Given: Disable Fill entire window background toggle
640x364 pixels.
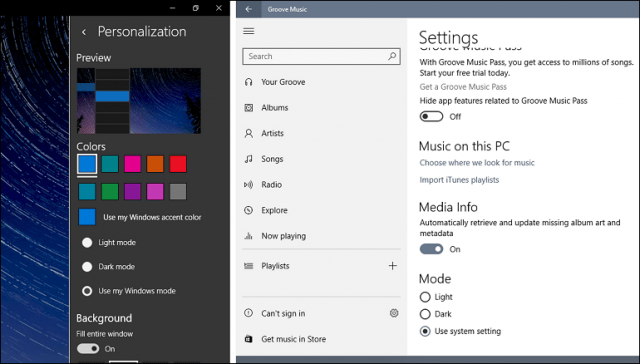Looking at the screenshot, I should [x=88, y=348].
